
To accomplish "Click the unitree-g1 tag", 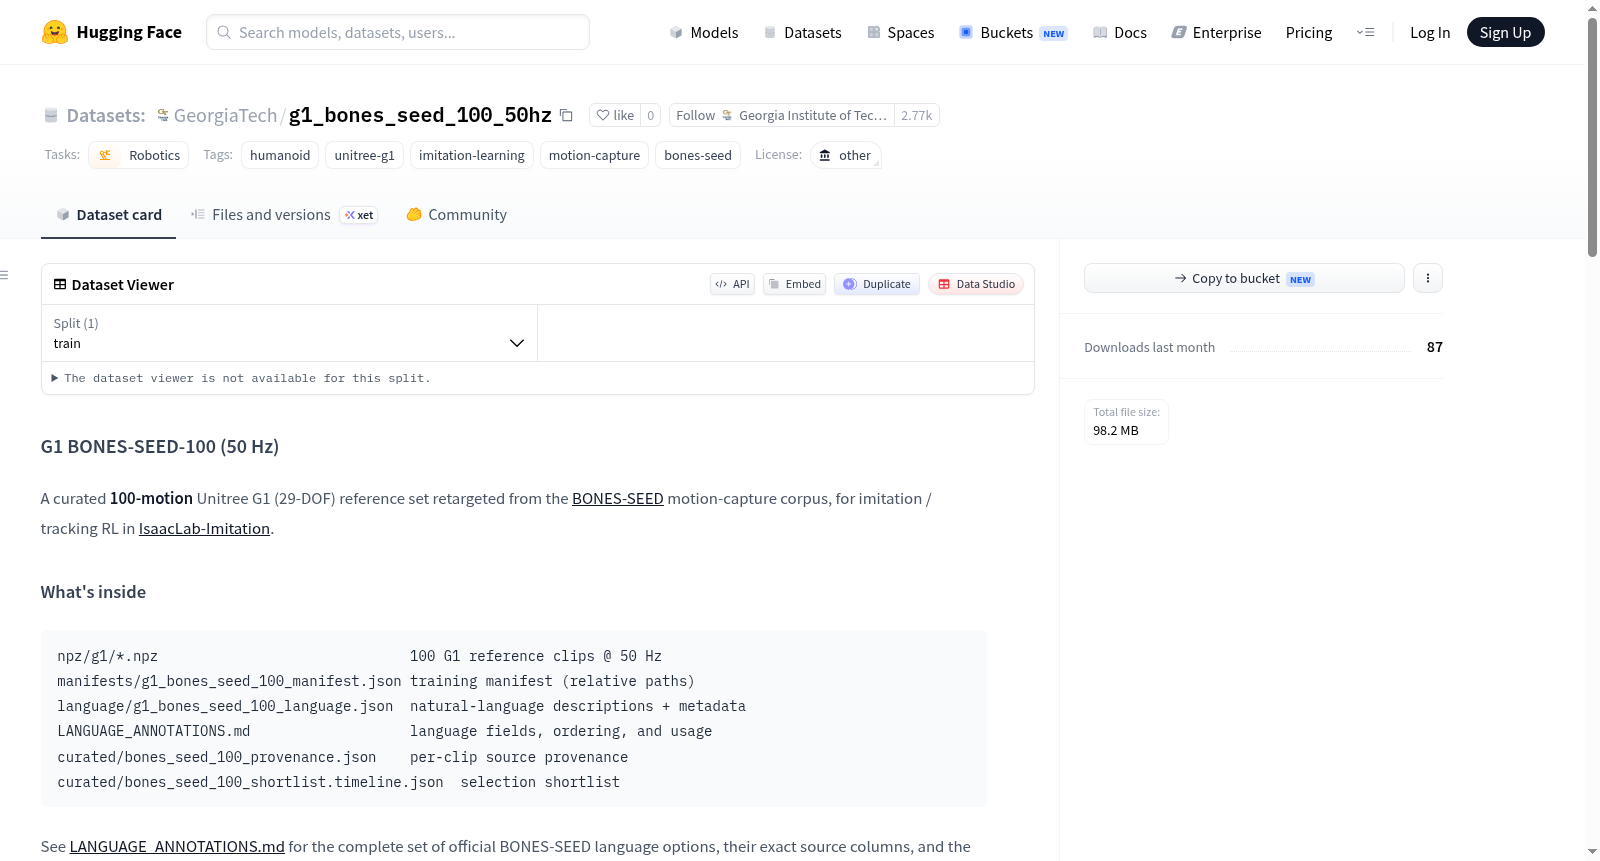I will click(365, 155).
